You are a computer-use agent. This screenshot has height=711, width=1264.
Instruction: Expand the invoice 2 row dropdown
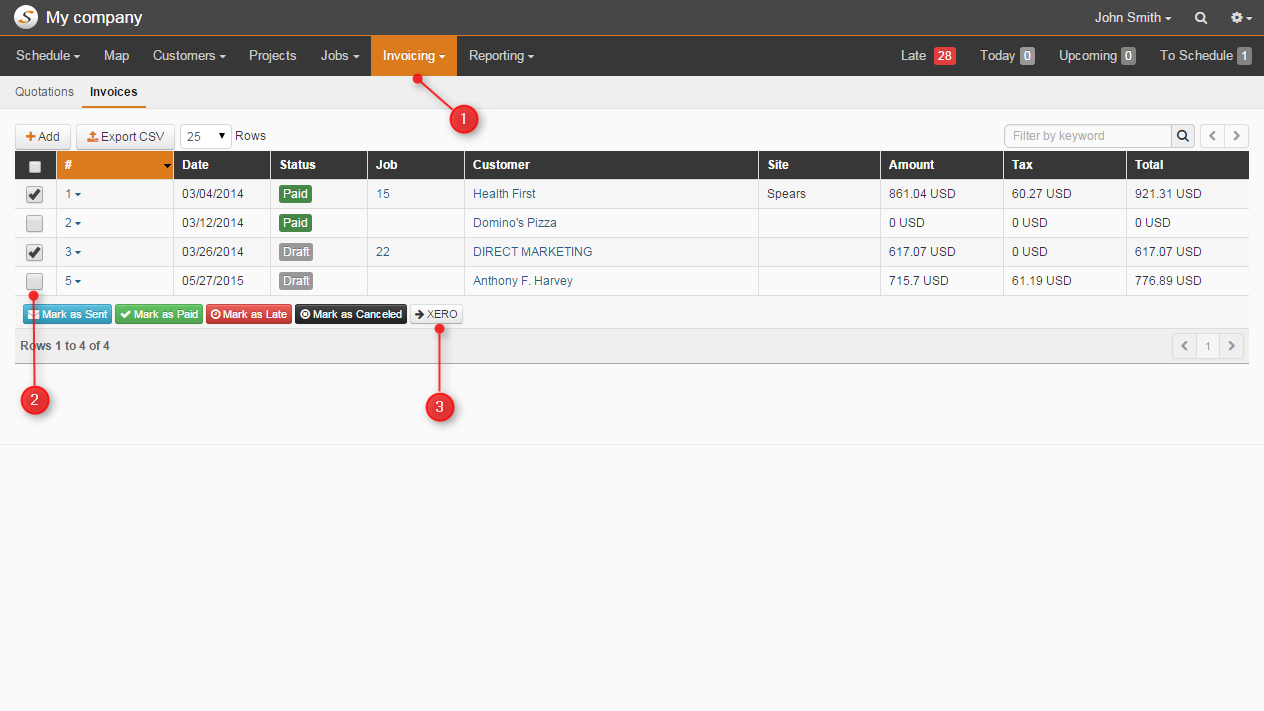pos(73,223)
